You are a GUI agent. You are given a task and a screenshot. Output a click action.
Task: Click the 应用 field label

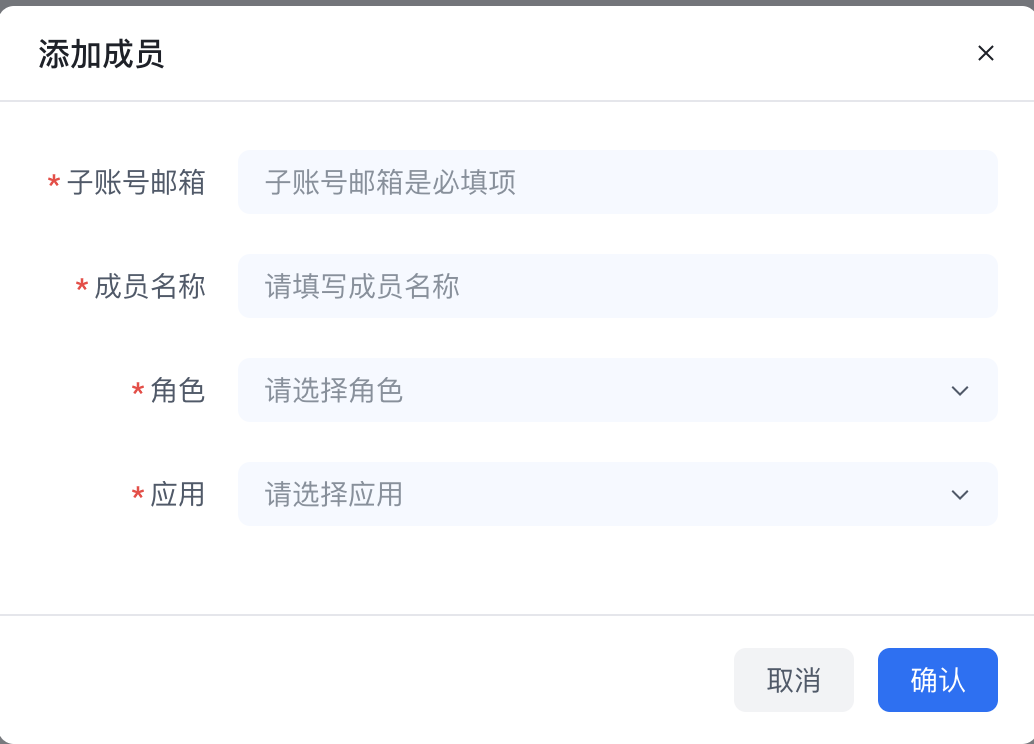pos(178,495)
